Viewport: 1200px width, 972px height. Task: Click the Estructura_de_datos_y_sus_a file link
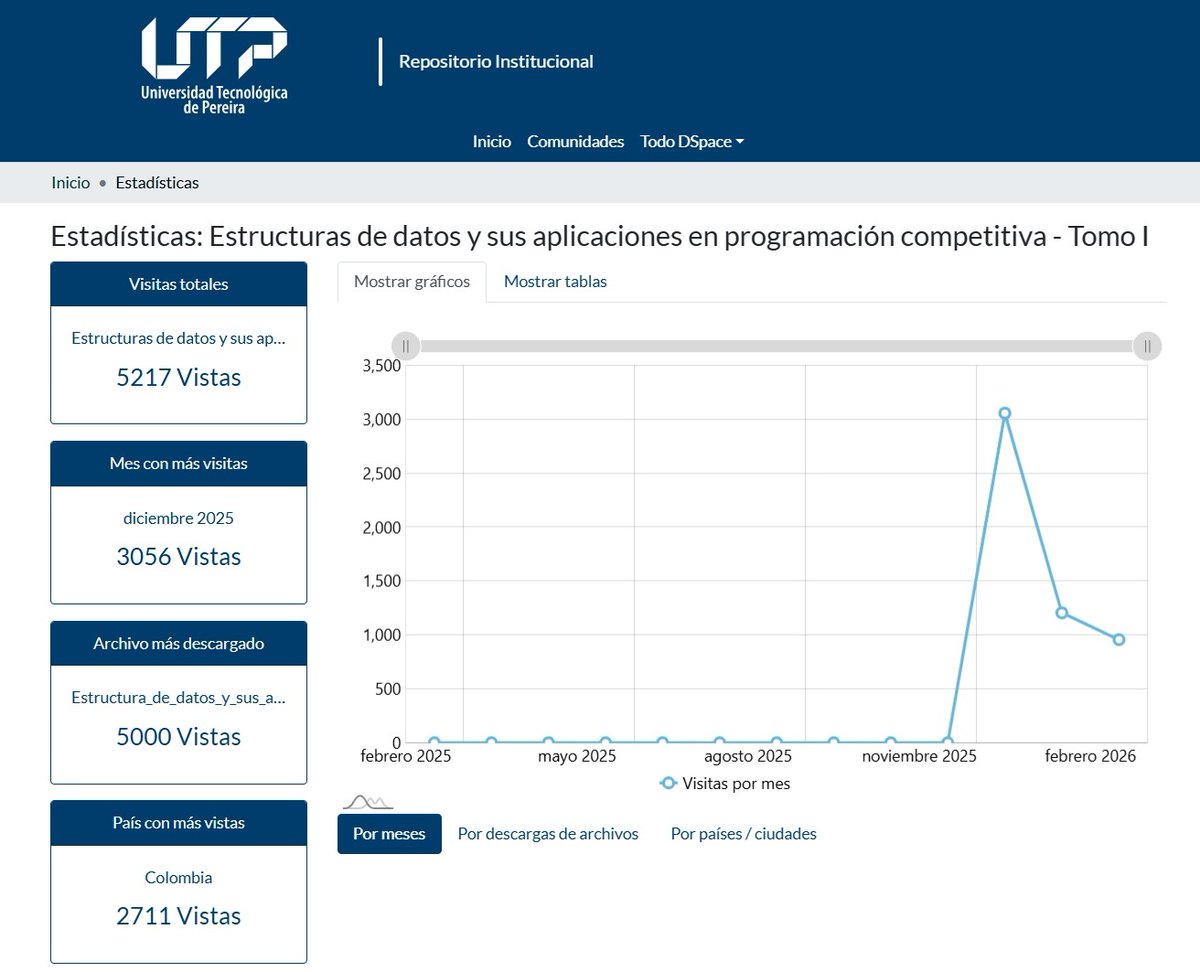coord(178,698)
